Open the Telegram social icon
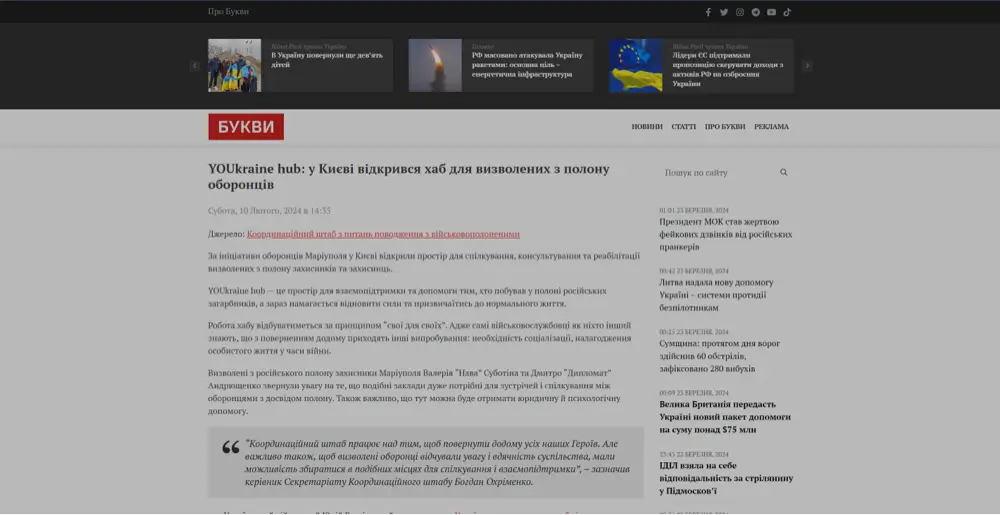 (756, 12)
